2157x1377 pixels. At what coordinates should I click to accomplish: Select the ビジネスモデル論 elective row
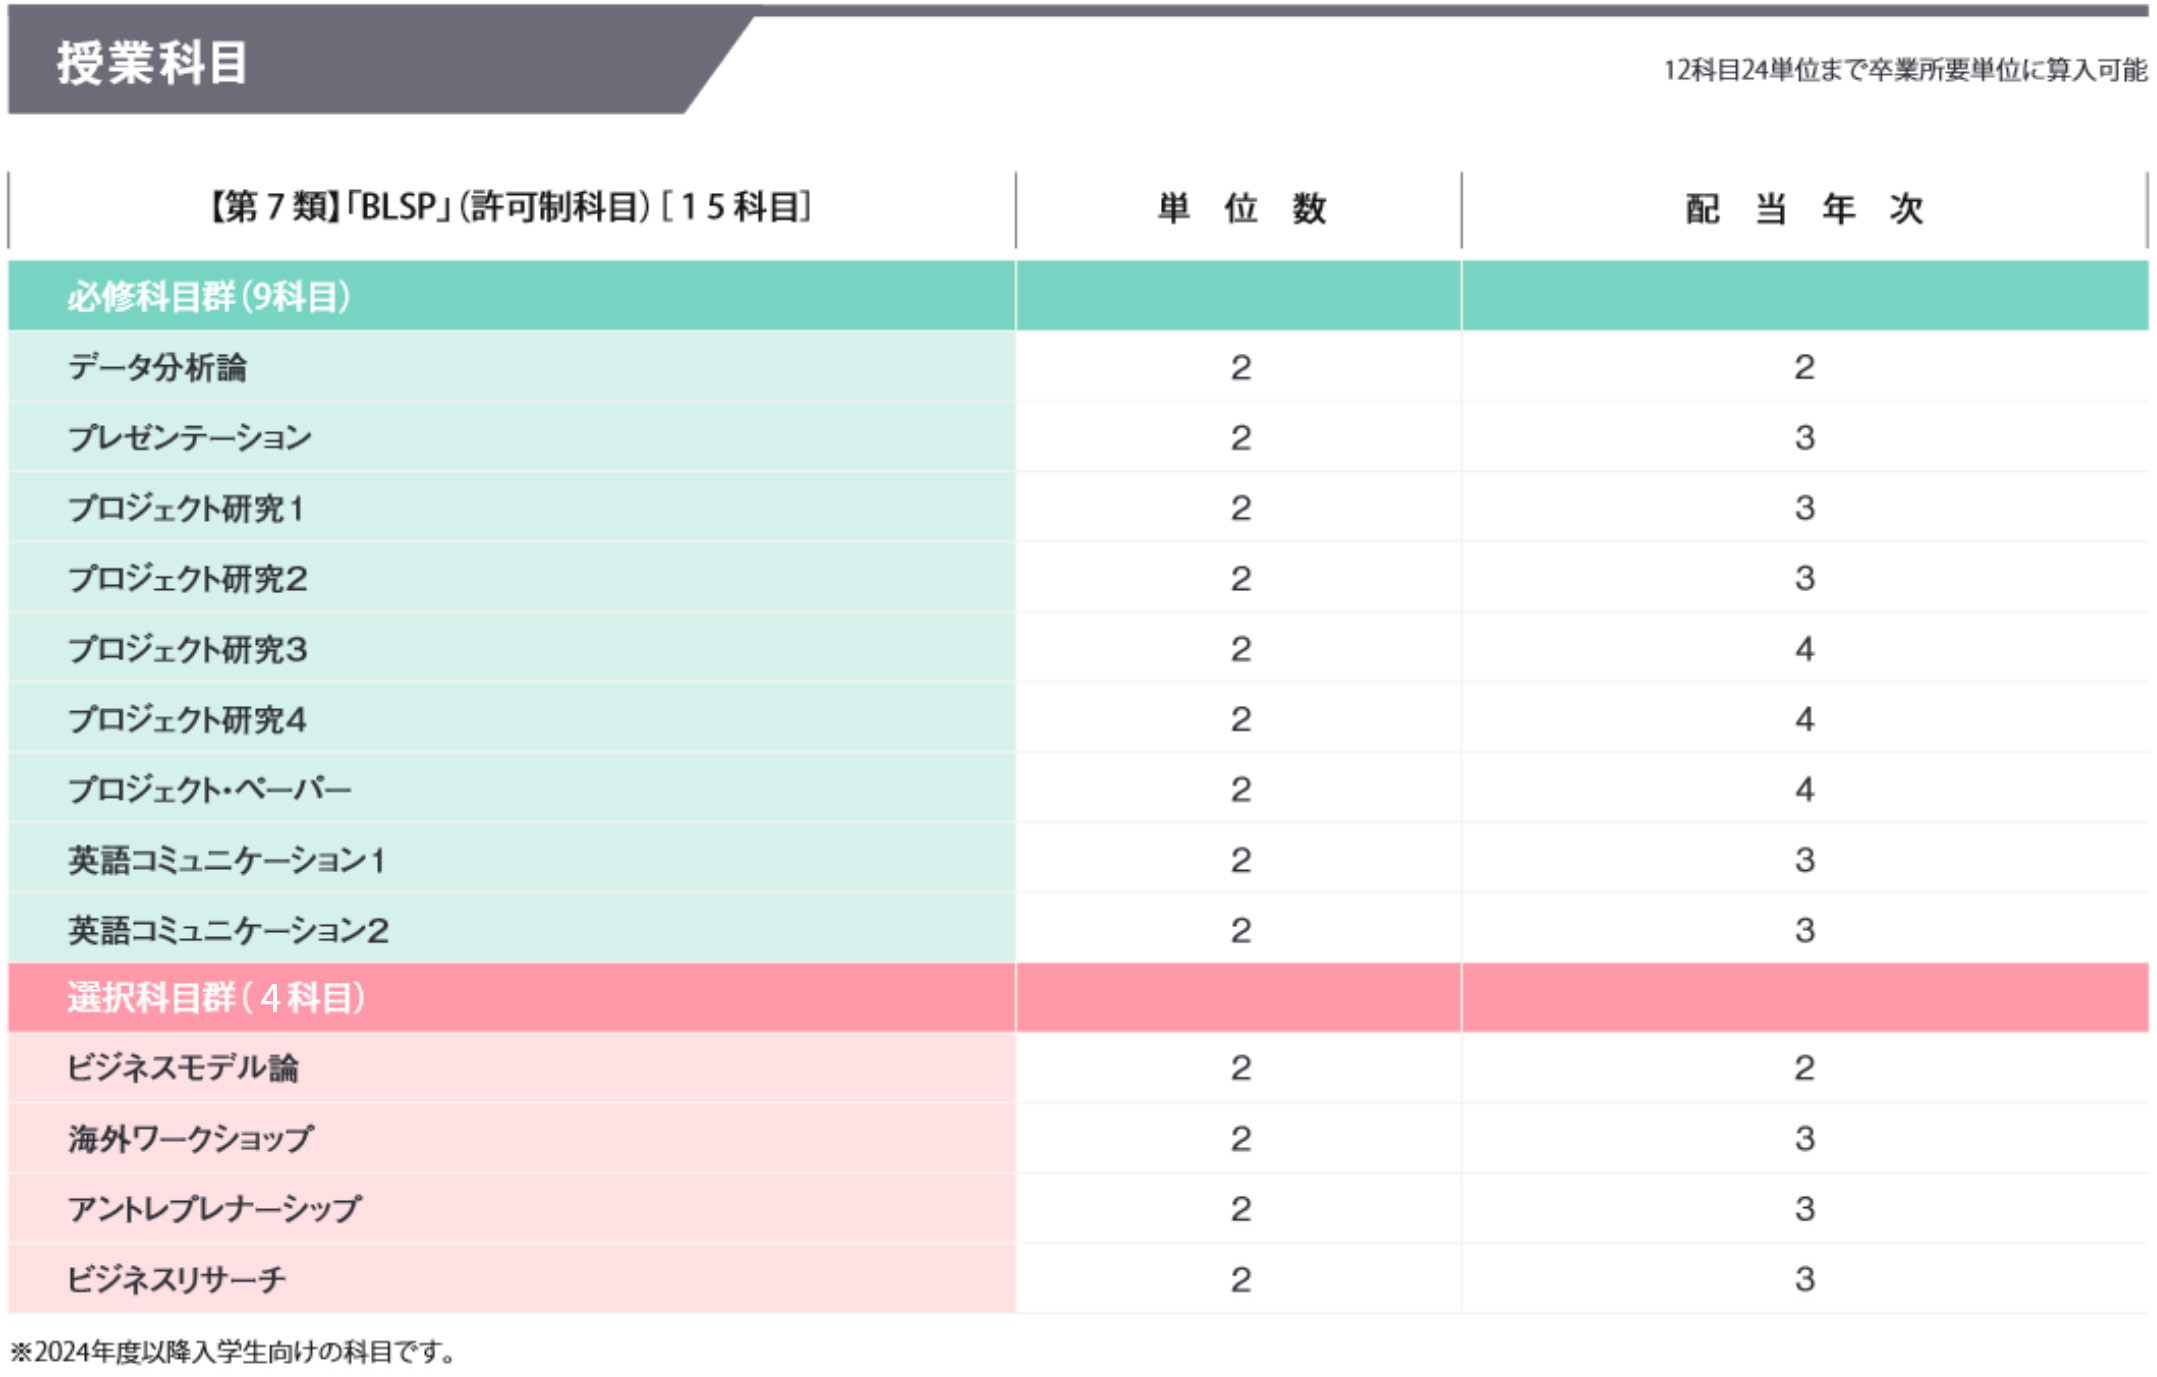tap(183, 1068)
